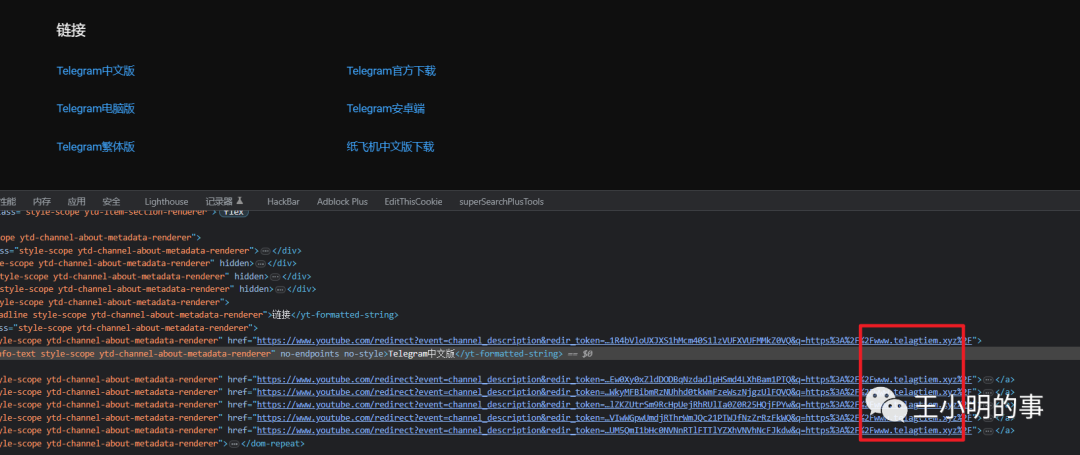Expand ellipsis in the first hidden div row

tap(260, 263)
